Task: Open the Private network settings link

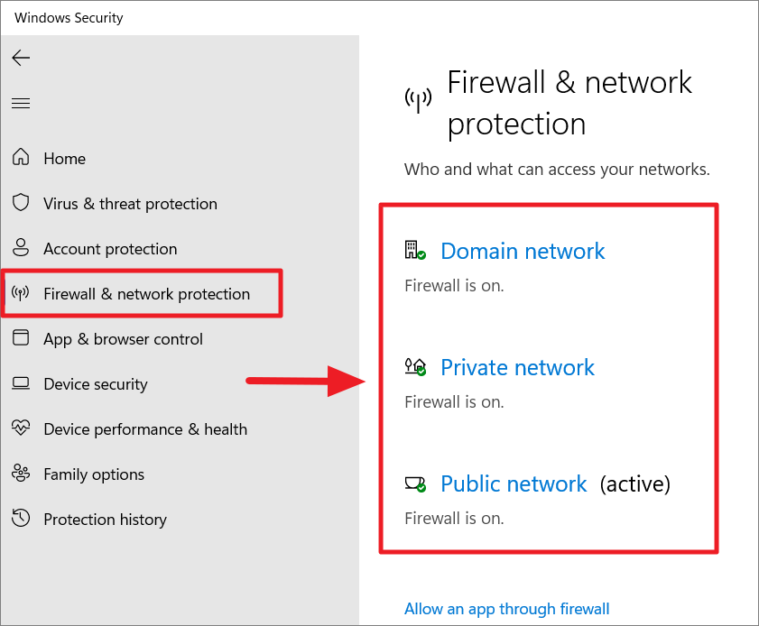Action: point(517,367)
